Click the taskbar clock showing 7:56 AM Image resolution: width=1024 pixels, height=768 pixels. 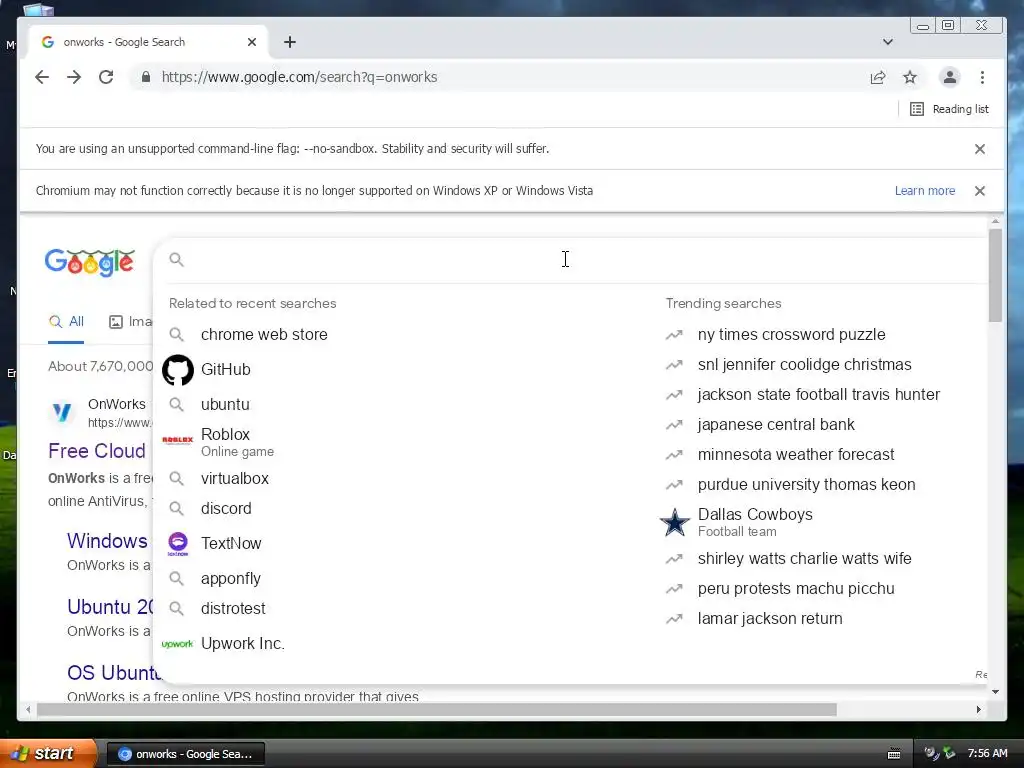pyautogui.click(x=987, y=753)
